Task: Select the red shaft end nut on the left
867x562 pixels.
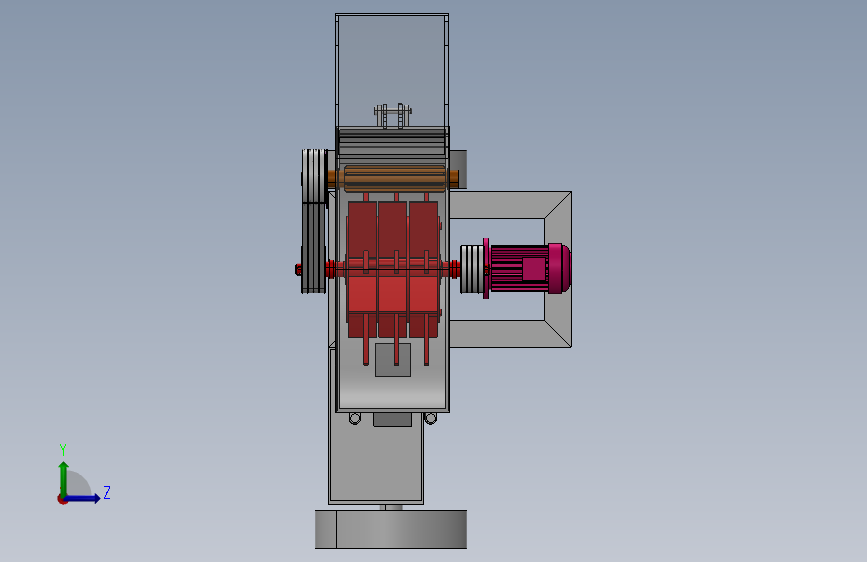Action: [x=299, y=270]
